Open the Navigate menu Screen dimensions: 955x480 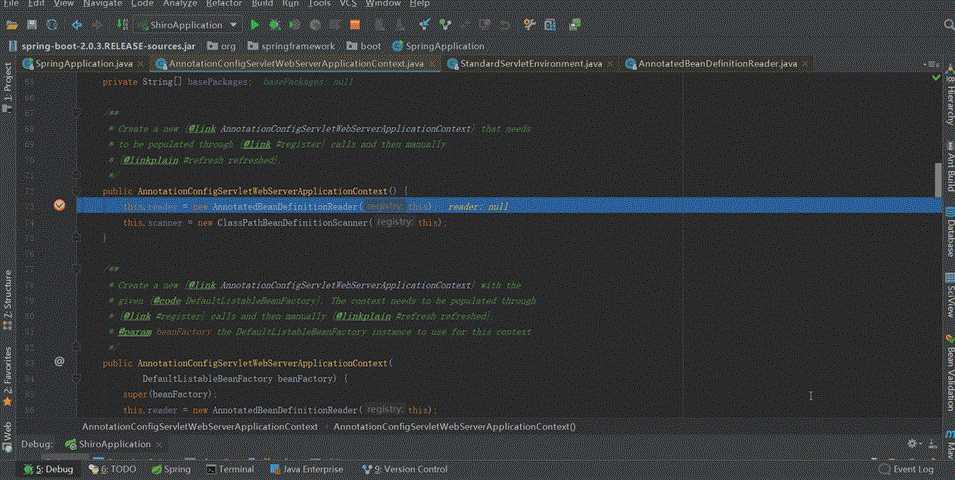pos(102,3)
